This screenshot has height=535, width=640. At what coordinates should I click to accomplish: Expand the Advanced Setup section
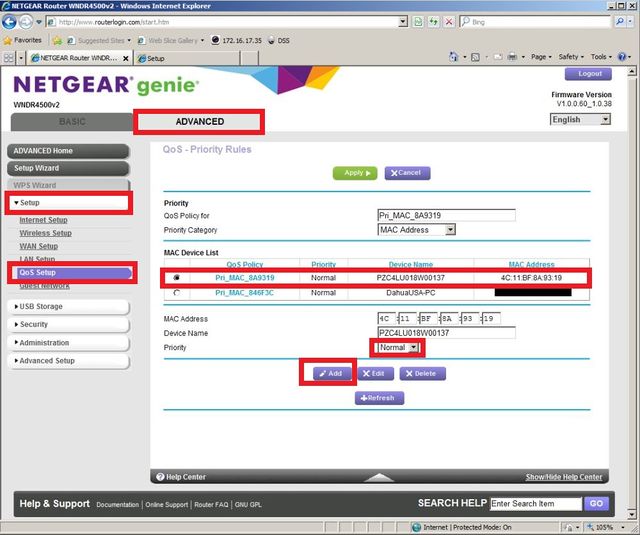pos(69,361)
